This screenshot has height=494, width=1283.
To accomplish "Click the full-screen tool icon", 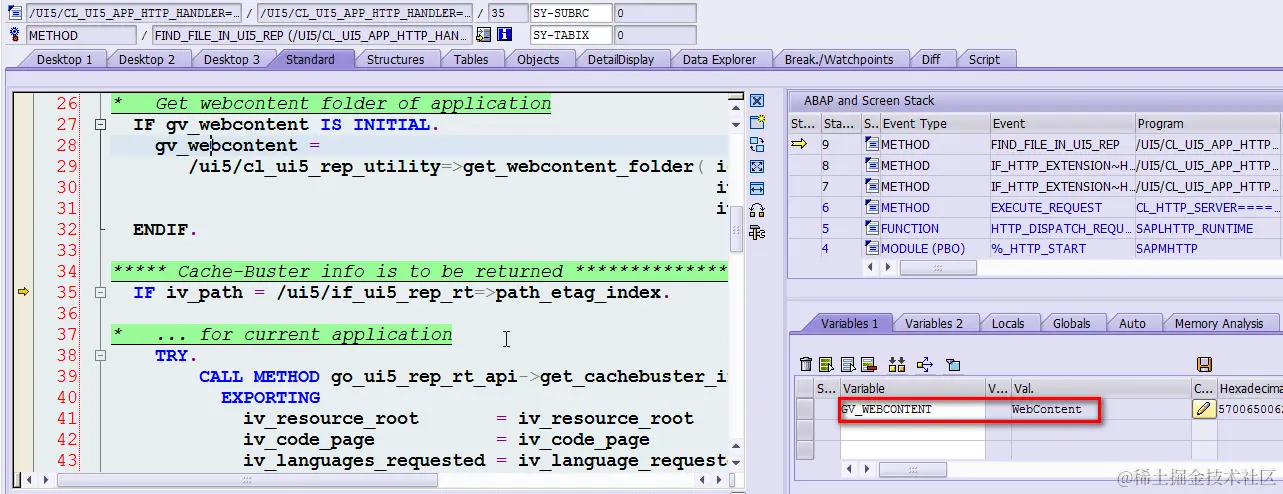I will 757,167.
